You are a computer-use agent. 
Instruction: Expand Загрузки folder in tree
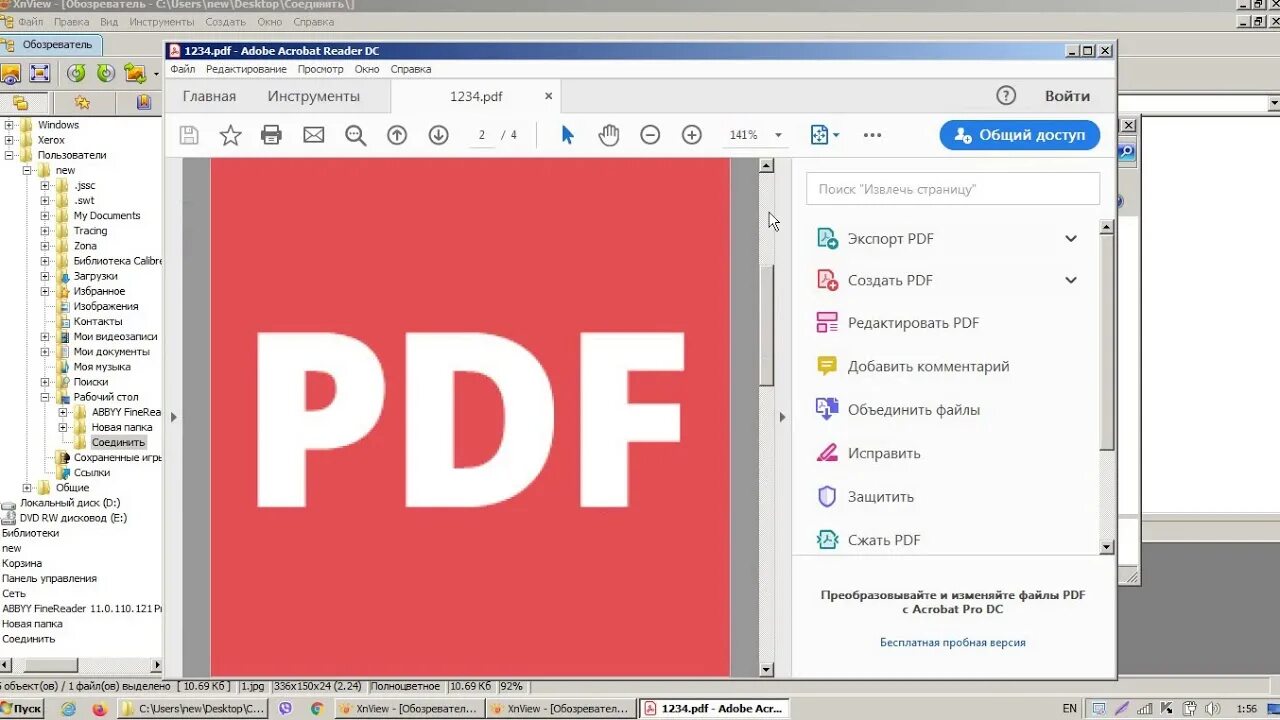pyautogui.click(x=45, y=276)
